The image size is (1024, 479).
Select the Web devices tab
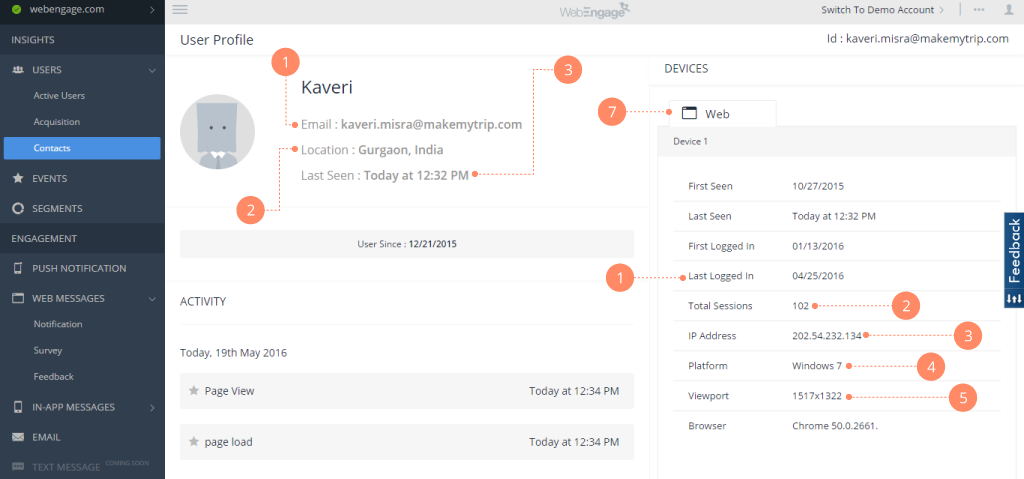point(722,113)
